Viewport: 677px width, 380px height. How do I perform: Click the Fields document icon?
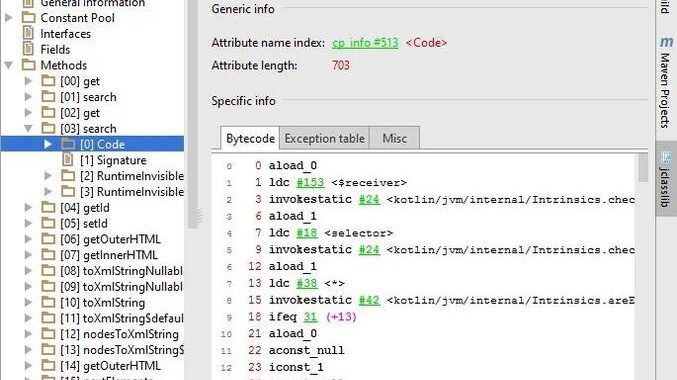(28, 49)
